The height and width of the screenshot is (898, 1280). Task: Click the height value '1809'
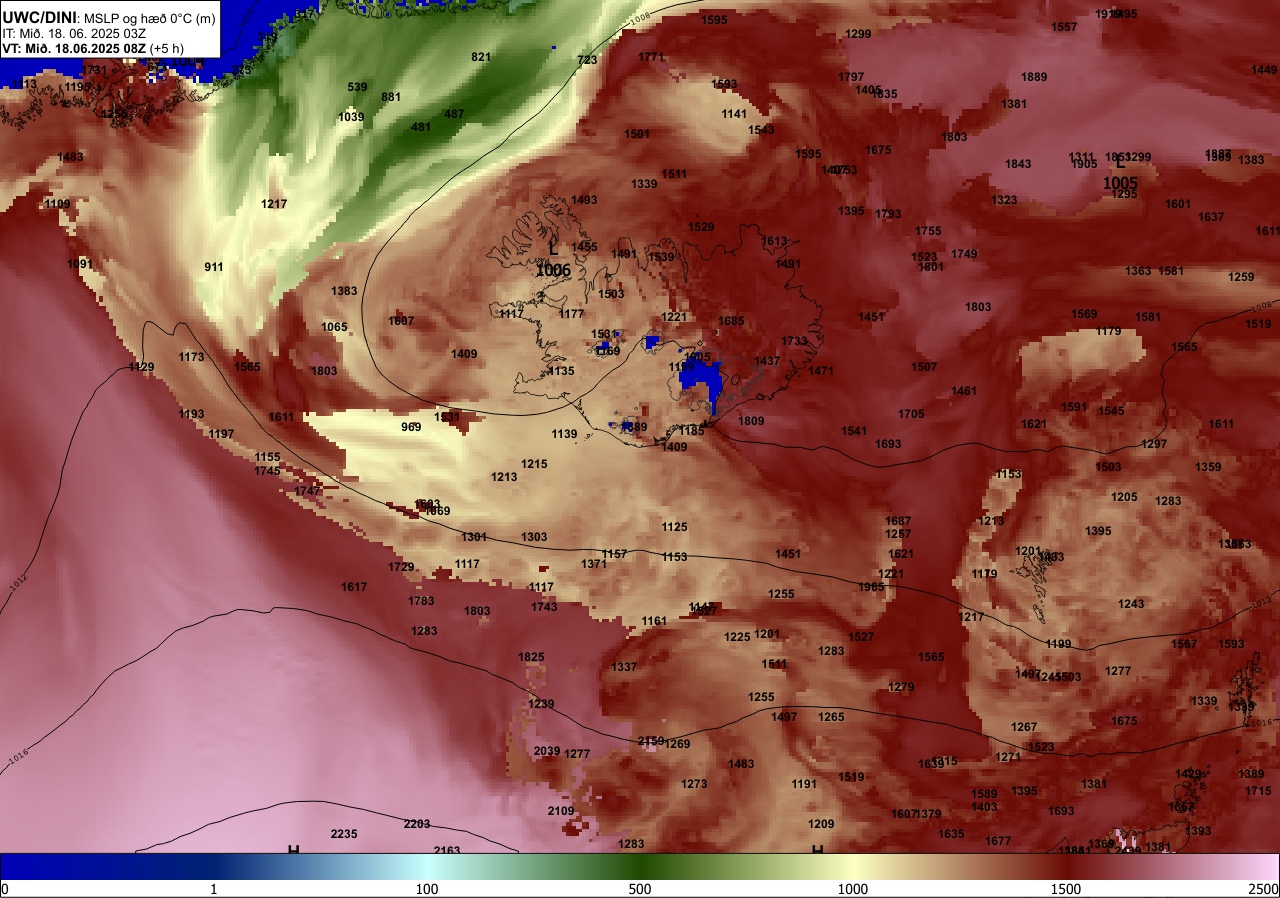click(x=751, y=421)
